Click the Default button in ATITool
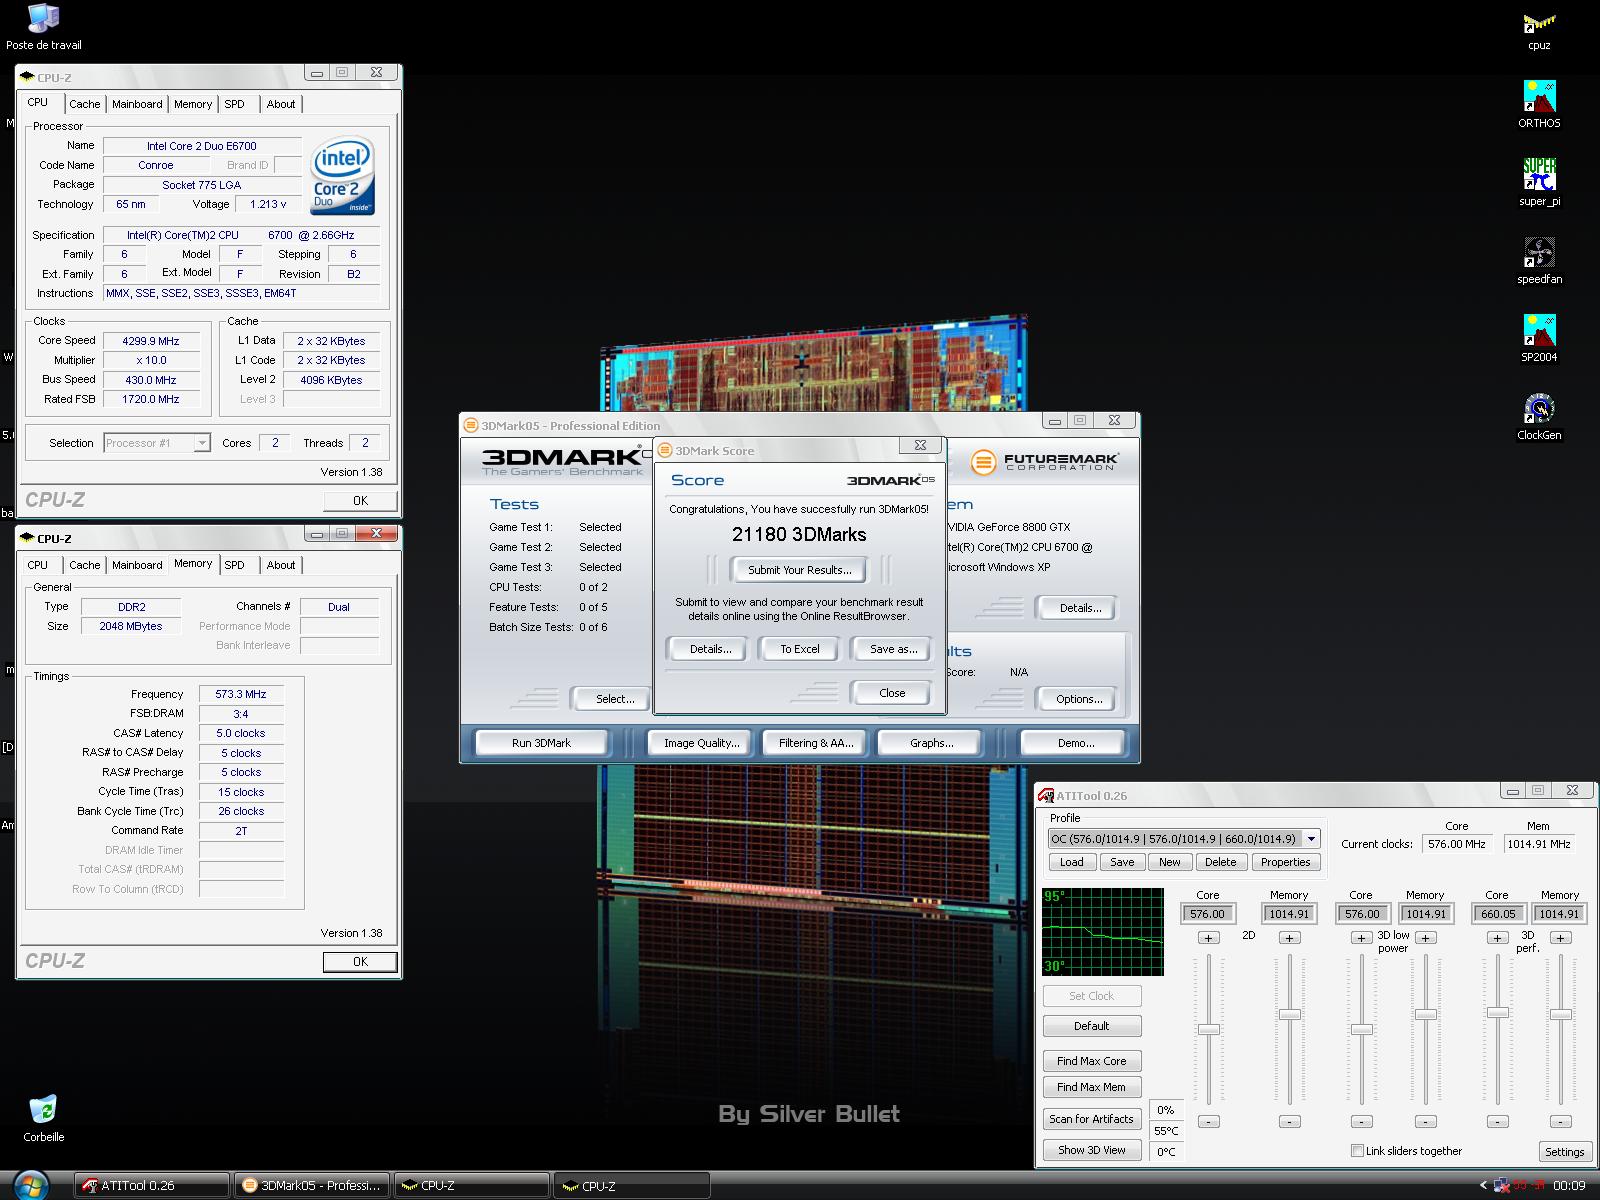 (x=1092, y=1026)
